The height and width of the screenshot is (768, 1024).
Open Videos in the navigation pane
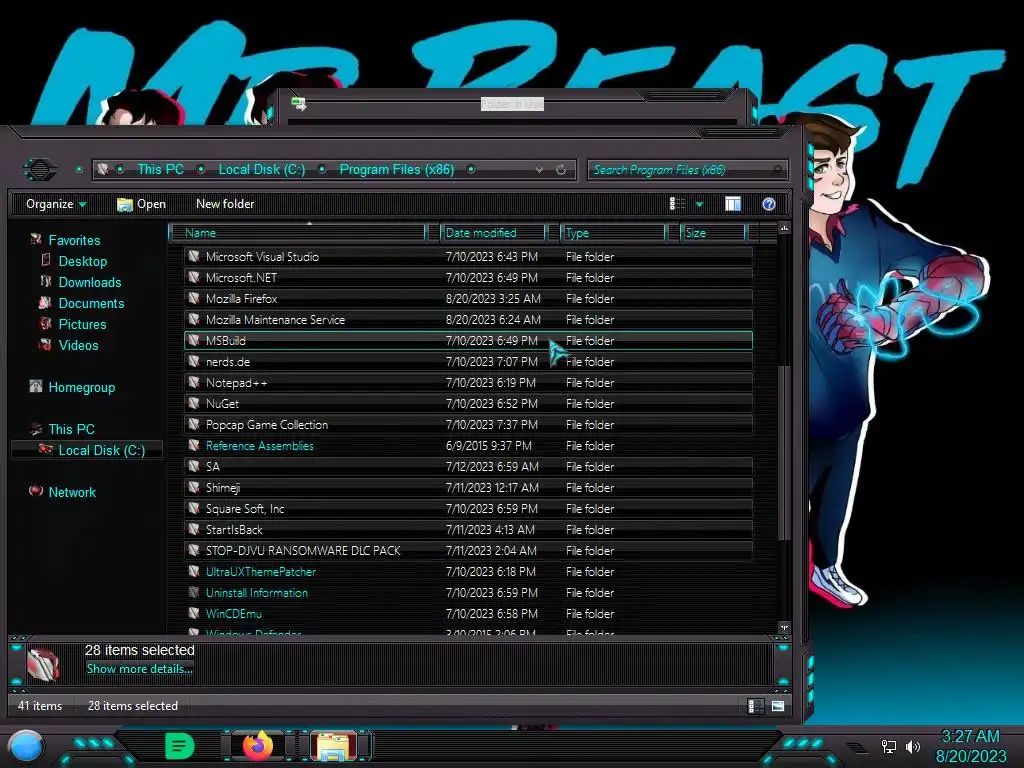click(78, 345)
